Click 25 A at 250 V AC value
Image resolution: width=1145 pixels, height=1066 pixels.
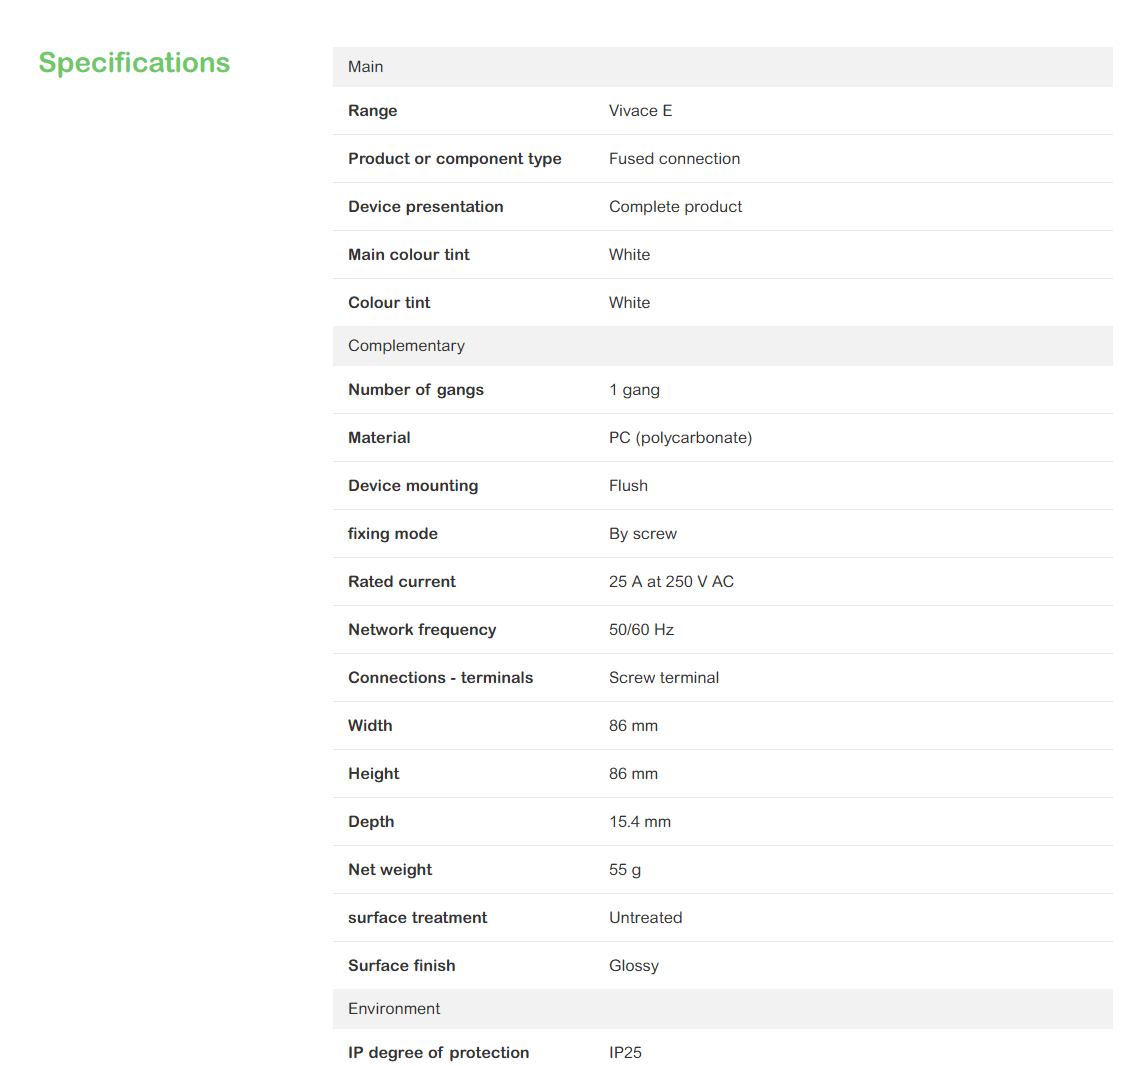671,582
